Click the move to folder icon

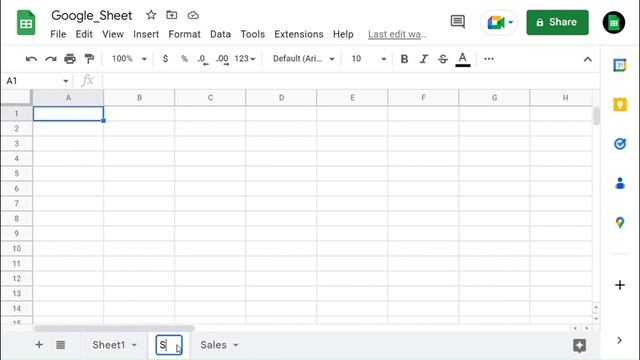click(172, 15)
